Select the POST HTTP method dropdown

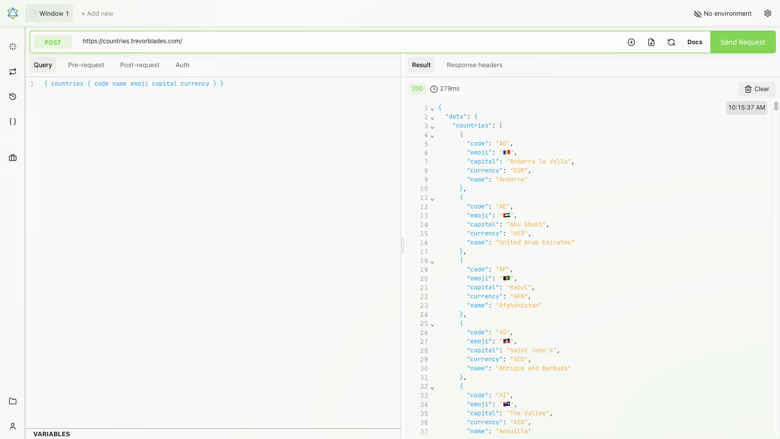coord(53,42)
